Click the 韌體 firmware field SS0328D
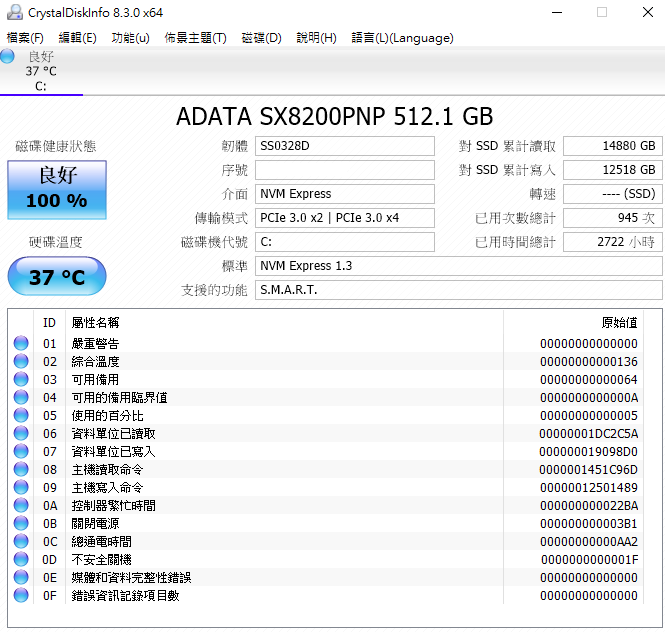This screenshot has width=665, height=632. point(344,146)
